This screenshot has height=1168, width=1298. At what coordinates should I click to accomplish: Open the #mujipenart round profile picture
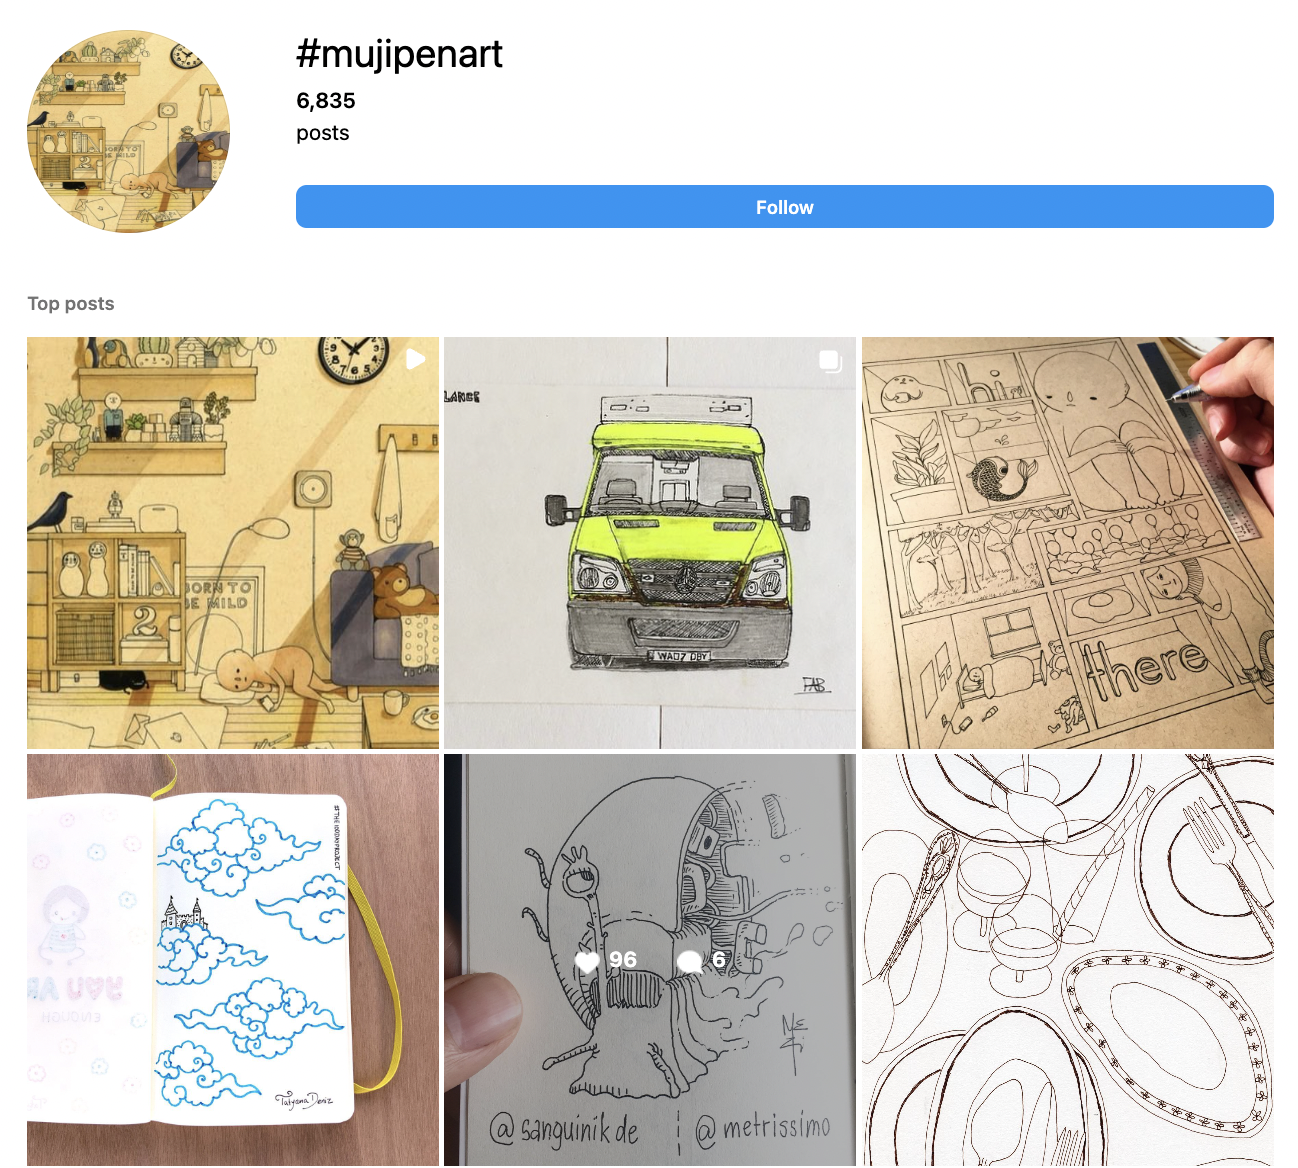129,131
